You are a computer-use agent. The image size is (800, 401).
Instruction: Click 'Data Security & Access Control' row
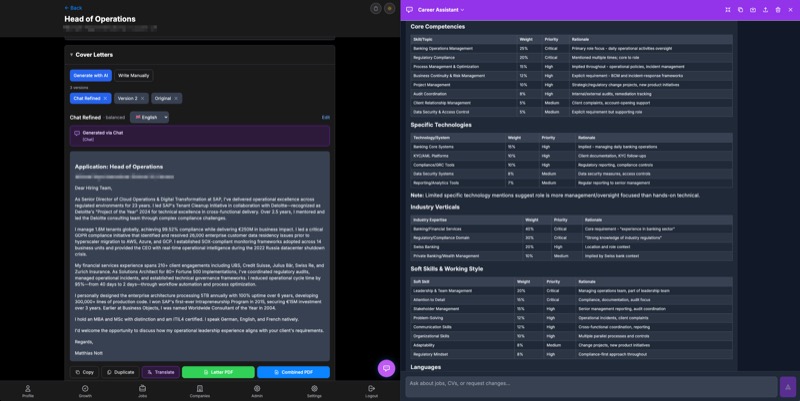click(571, 112)
